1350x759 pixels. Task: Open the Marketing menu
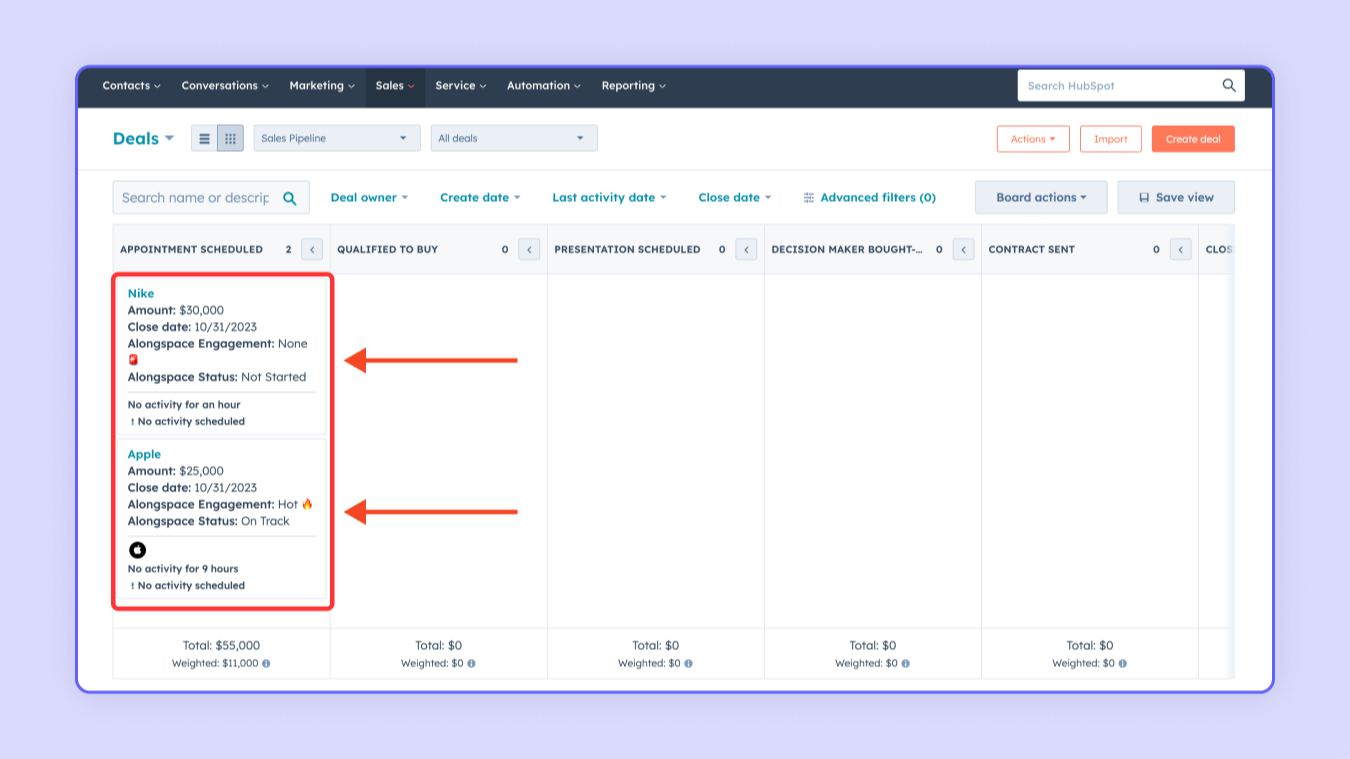click(322, 86)
